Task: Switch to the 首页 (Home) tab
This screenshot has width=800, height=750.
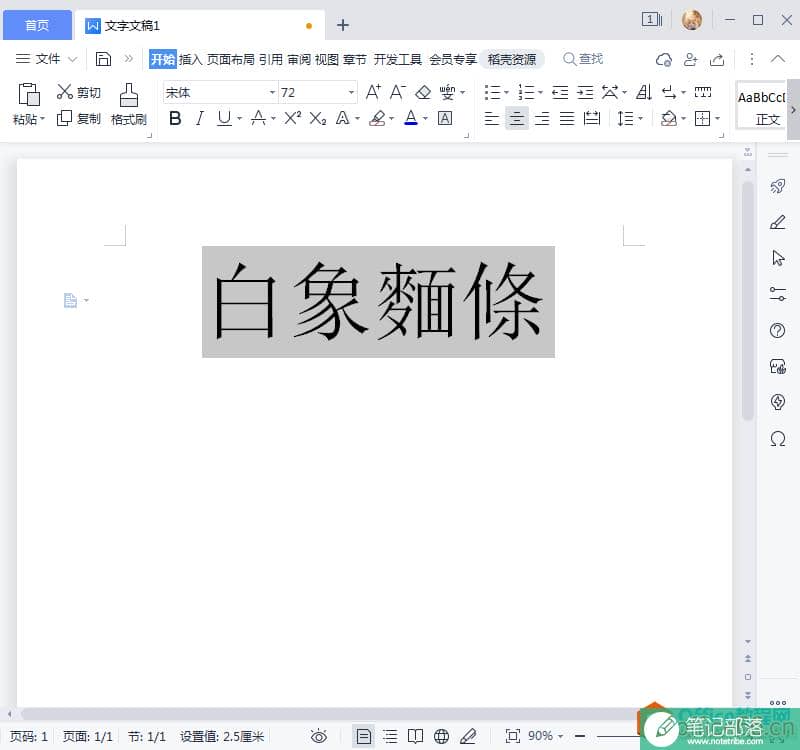Action: [37, 25]
